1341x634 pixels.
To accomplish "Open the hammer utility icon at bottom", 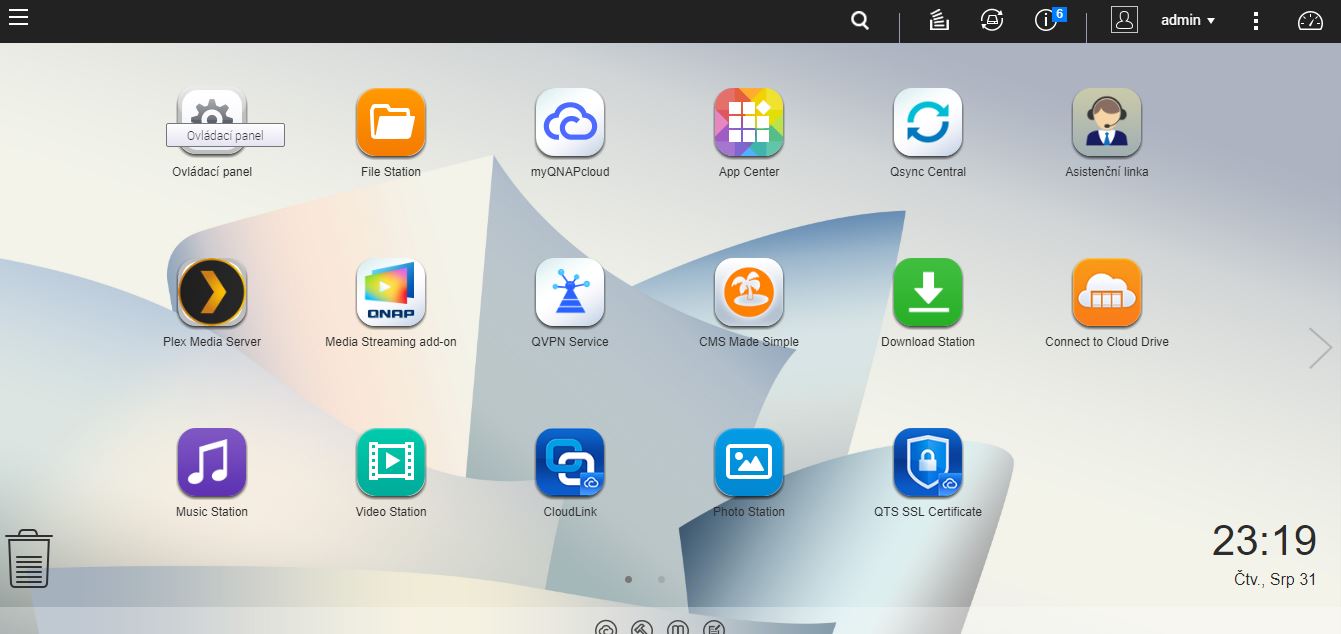I will [x=642, y=627].
